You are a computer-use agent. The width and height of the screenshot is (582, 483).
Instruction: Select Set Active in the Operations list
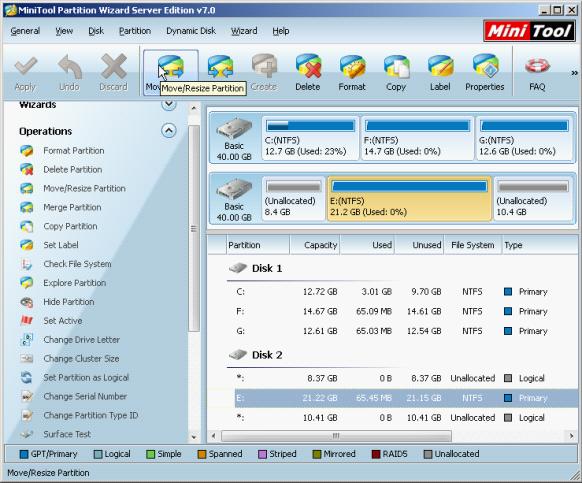63,320
